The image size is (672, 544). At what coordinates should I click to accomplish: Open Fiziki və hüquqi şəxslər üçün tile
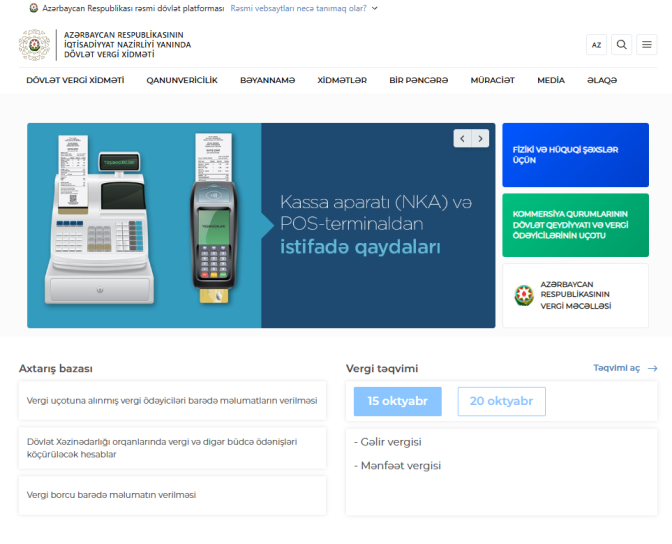click(576, 155)
